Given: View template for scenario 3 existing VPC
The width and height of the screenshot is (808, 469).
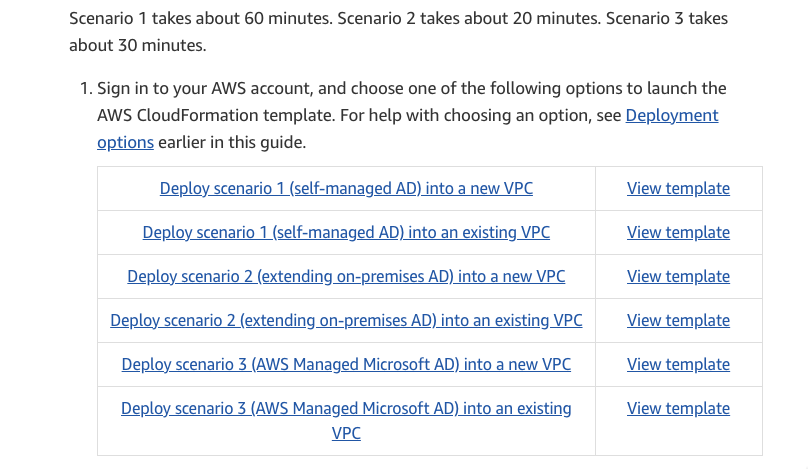Looking at the screenshot, I should [678, 408].
